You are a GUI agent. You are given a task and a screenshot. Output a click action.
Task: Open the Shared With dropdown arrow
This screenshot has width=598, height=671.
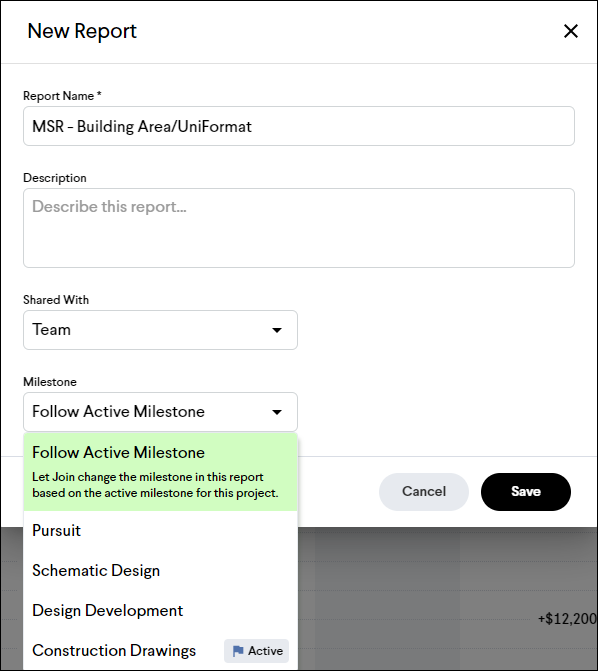pos(277,330)
